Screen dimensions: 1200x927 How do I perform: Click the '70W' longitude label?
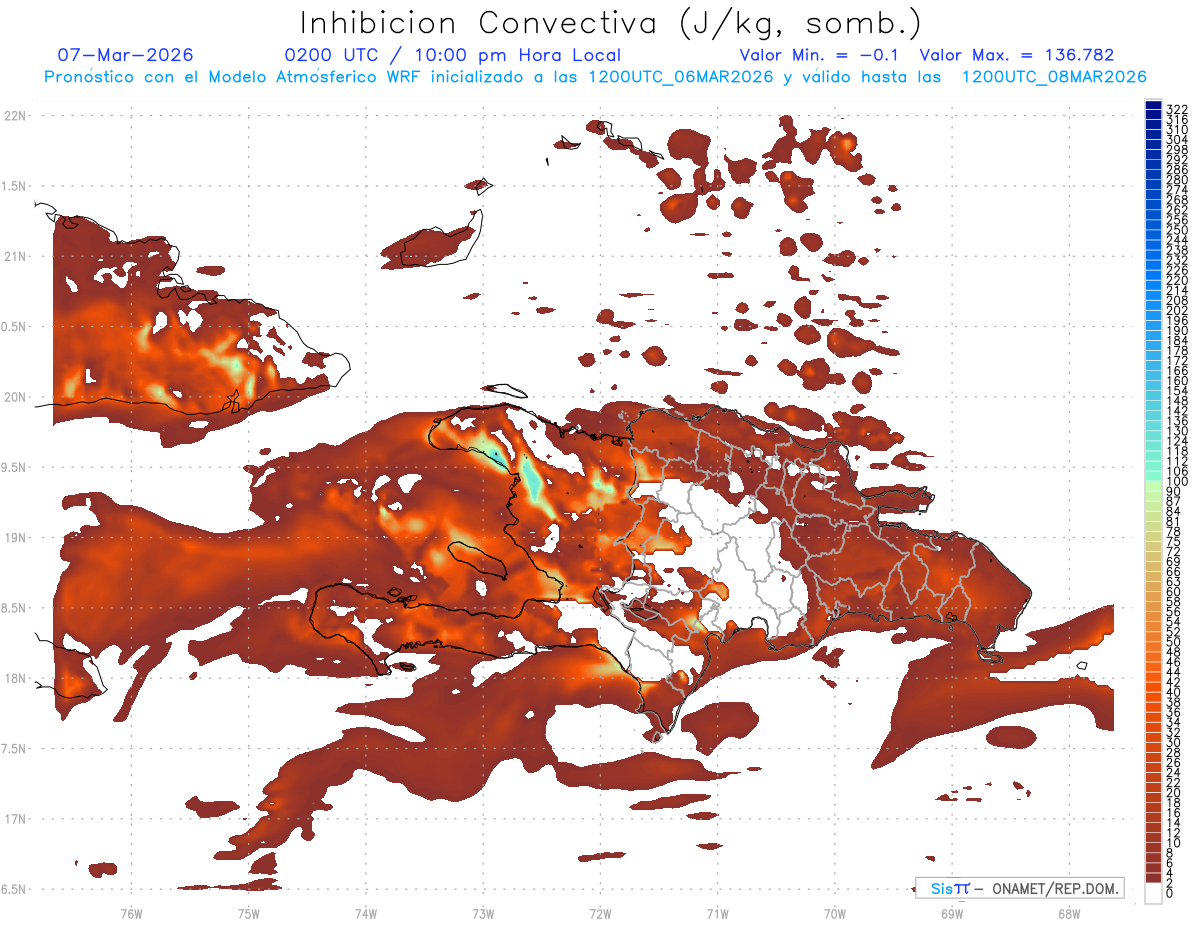(x=834, y=913)
